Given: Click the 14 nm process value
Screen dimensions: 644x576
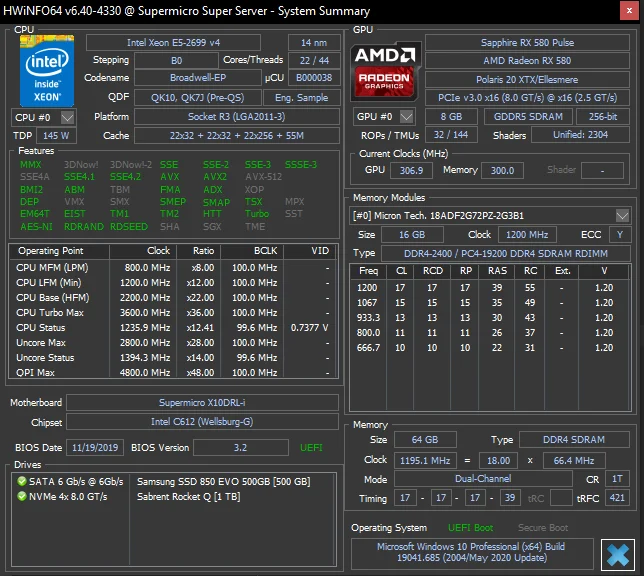Looking at the screenshot, I should coord(314,43).
